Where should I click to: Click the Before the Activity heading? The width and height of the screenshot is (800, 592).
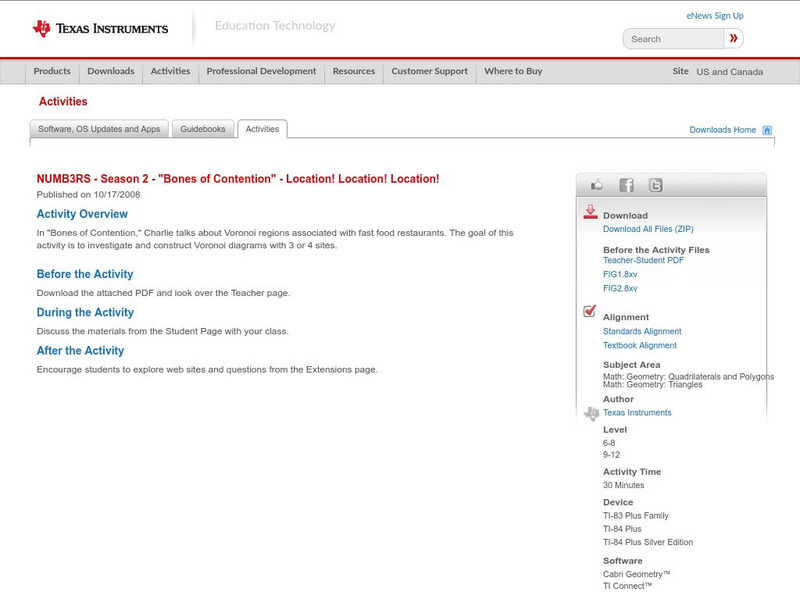click(85, 274)
